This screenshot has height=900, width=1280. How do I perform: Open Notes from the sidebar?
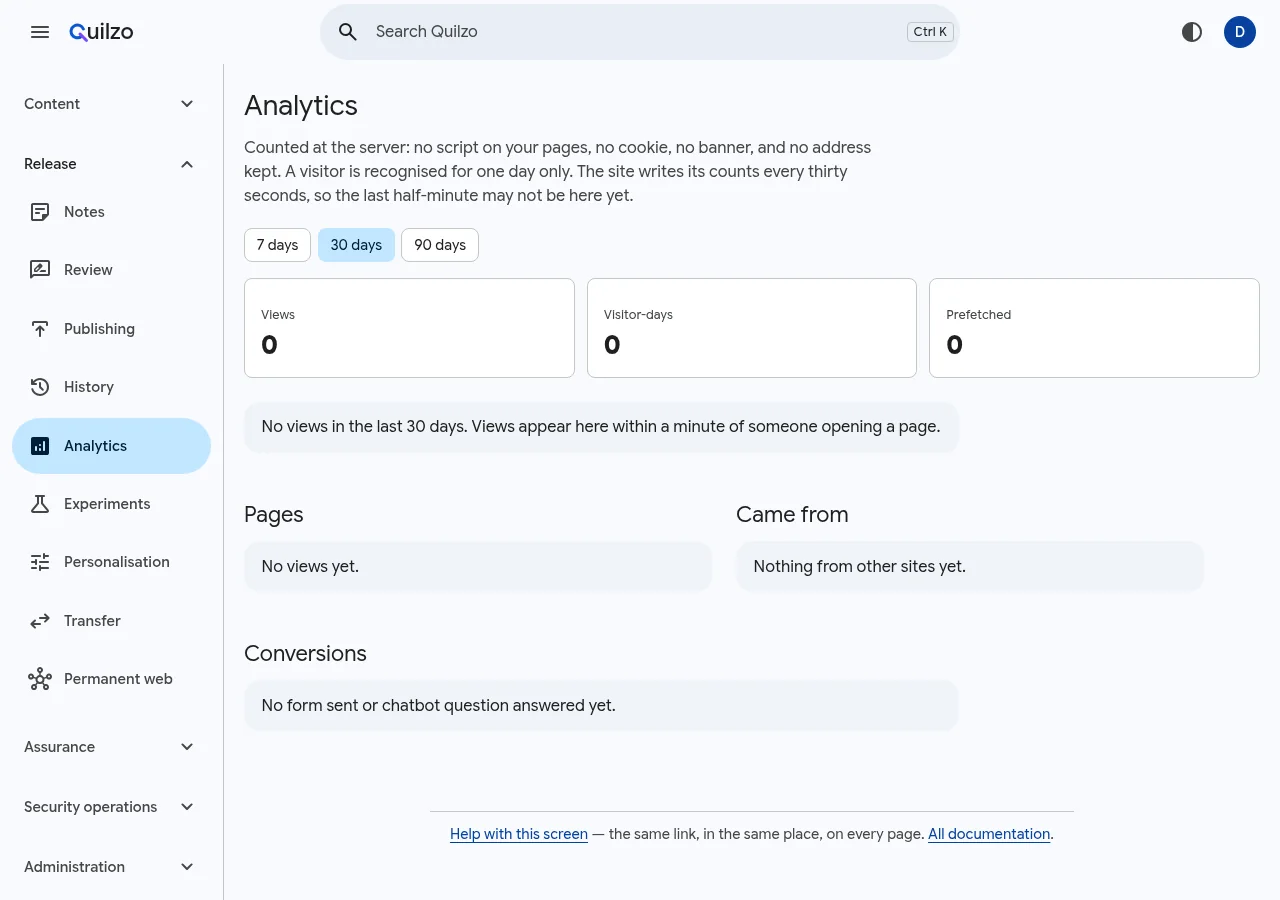111,212
